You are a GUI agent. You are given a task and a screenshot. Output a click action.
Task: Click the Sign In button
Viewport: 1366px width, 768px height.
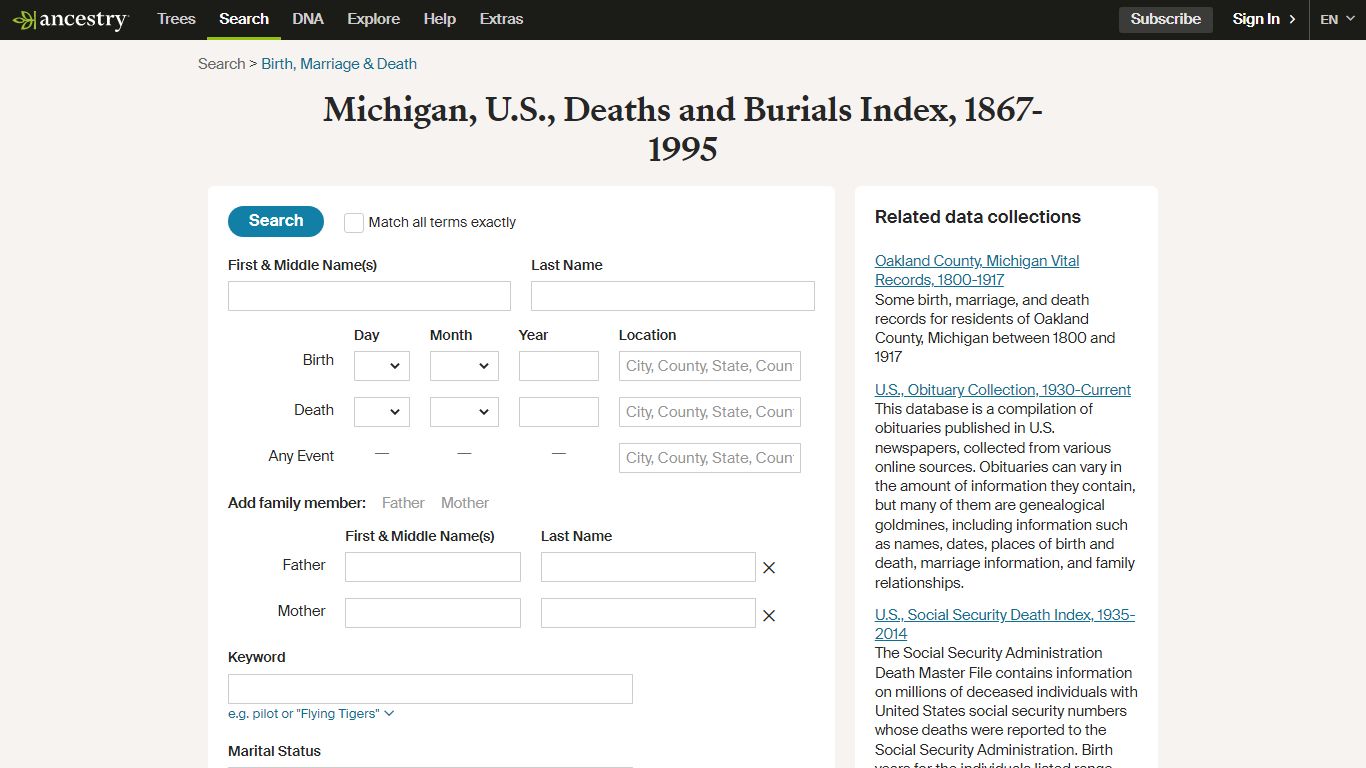[1264, 19]
